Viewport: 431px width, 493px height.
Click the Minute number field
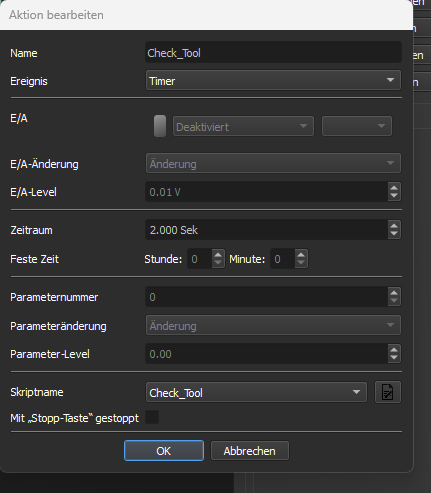point(283,259)
